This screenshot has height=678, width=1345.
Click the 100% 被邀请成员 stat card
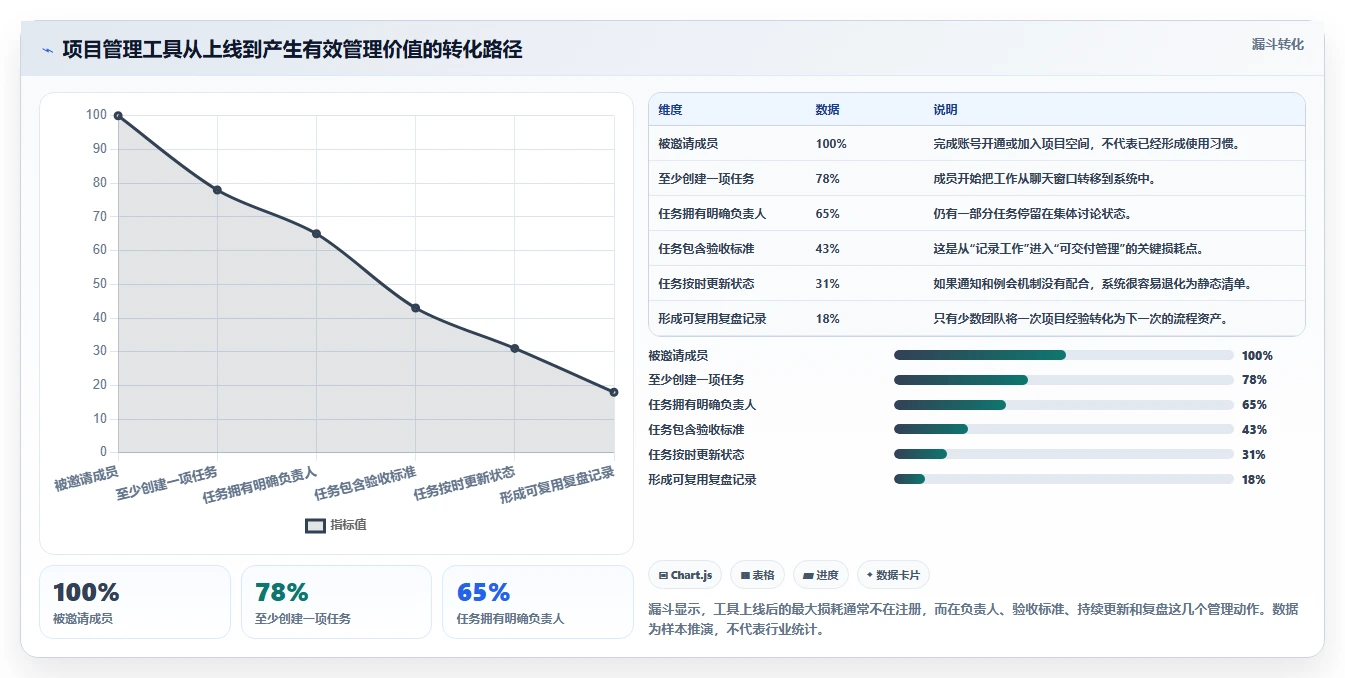click(x=135, y=602)
